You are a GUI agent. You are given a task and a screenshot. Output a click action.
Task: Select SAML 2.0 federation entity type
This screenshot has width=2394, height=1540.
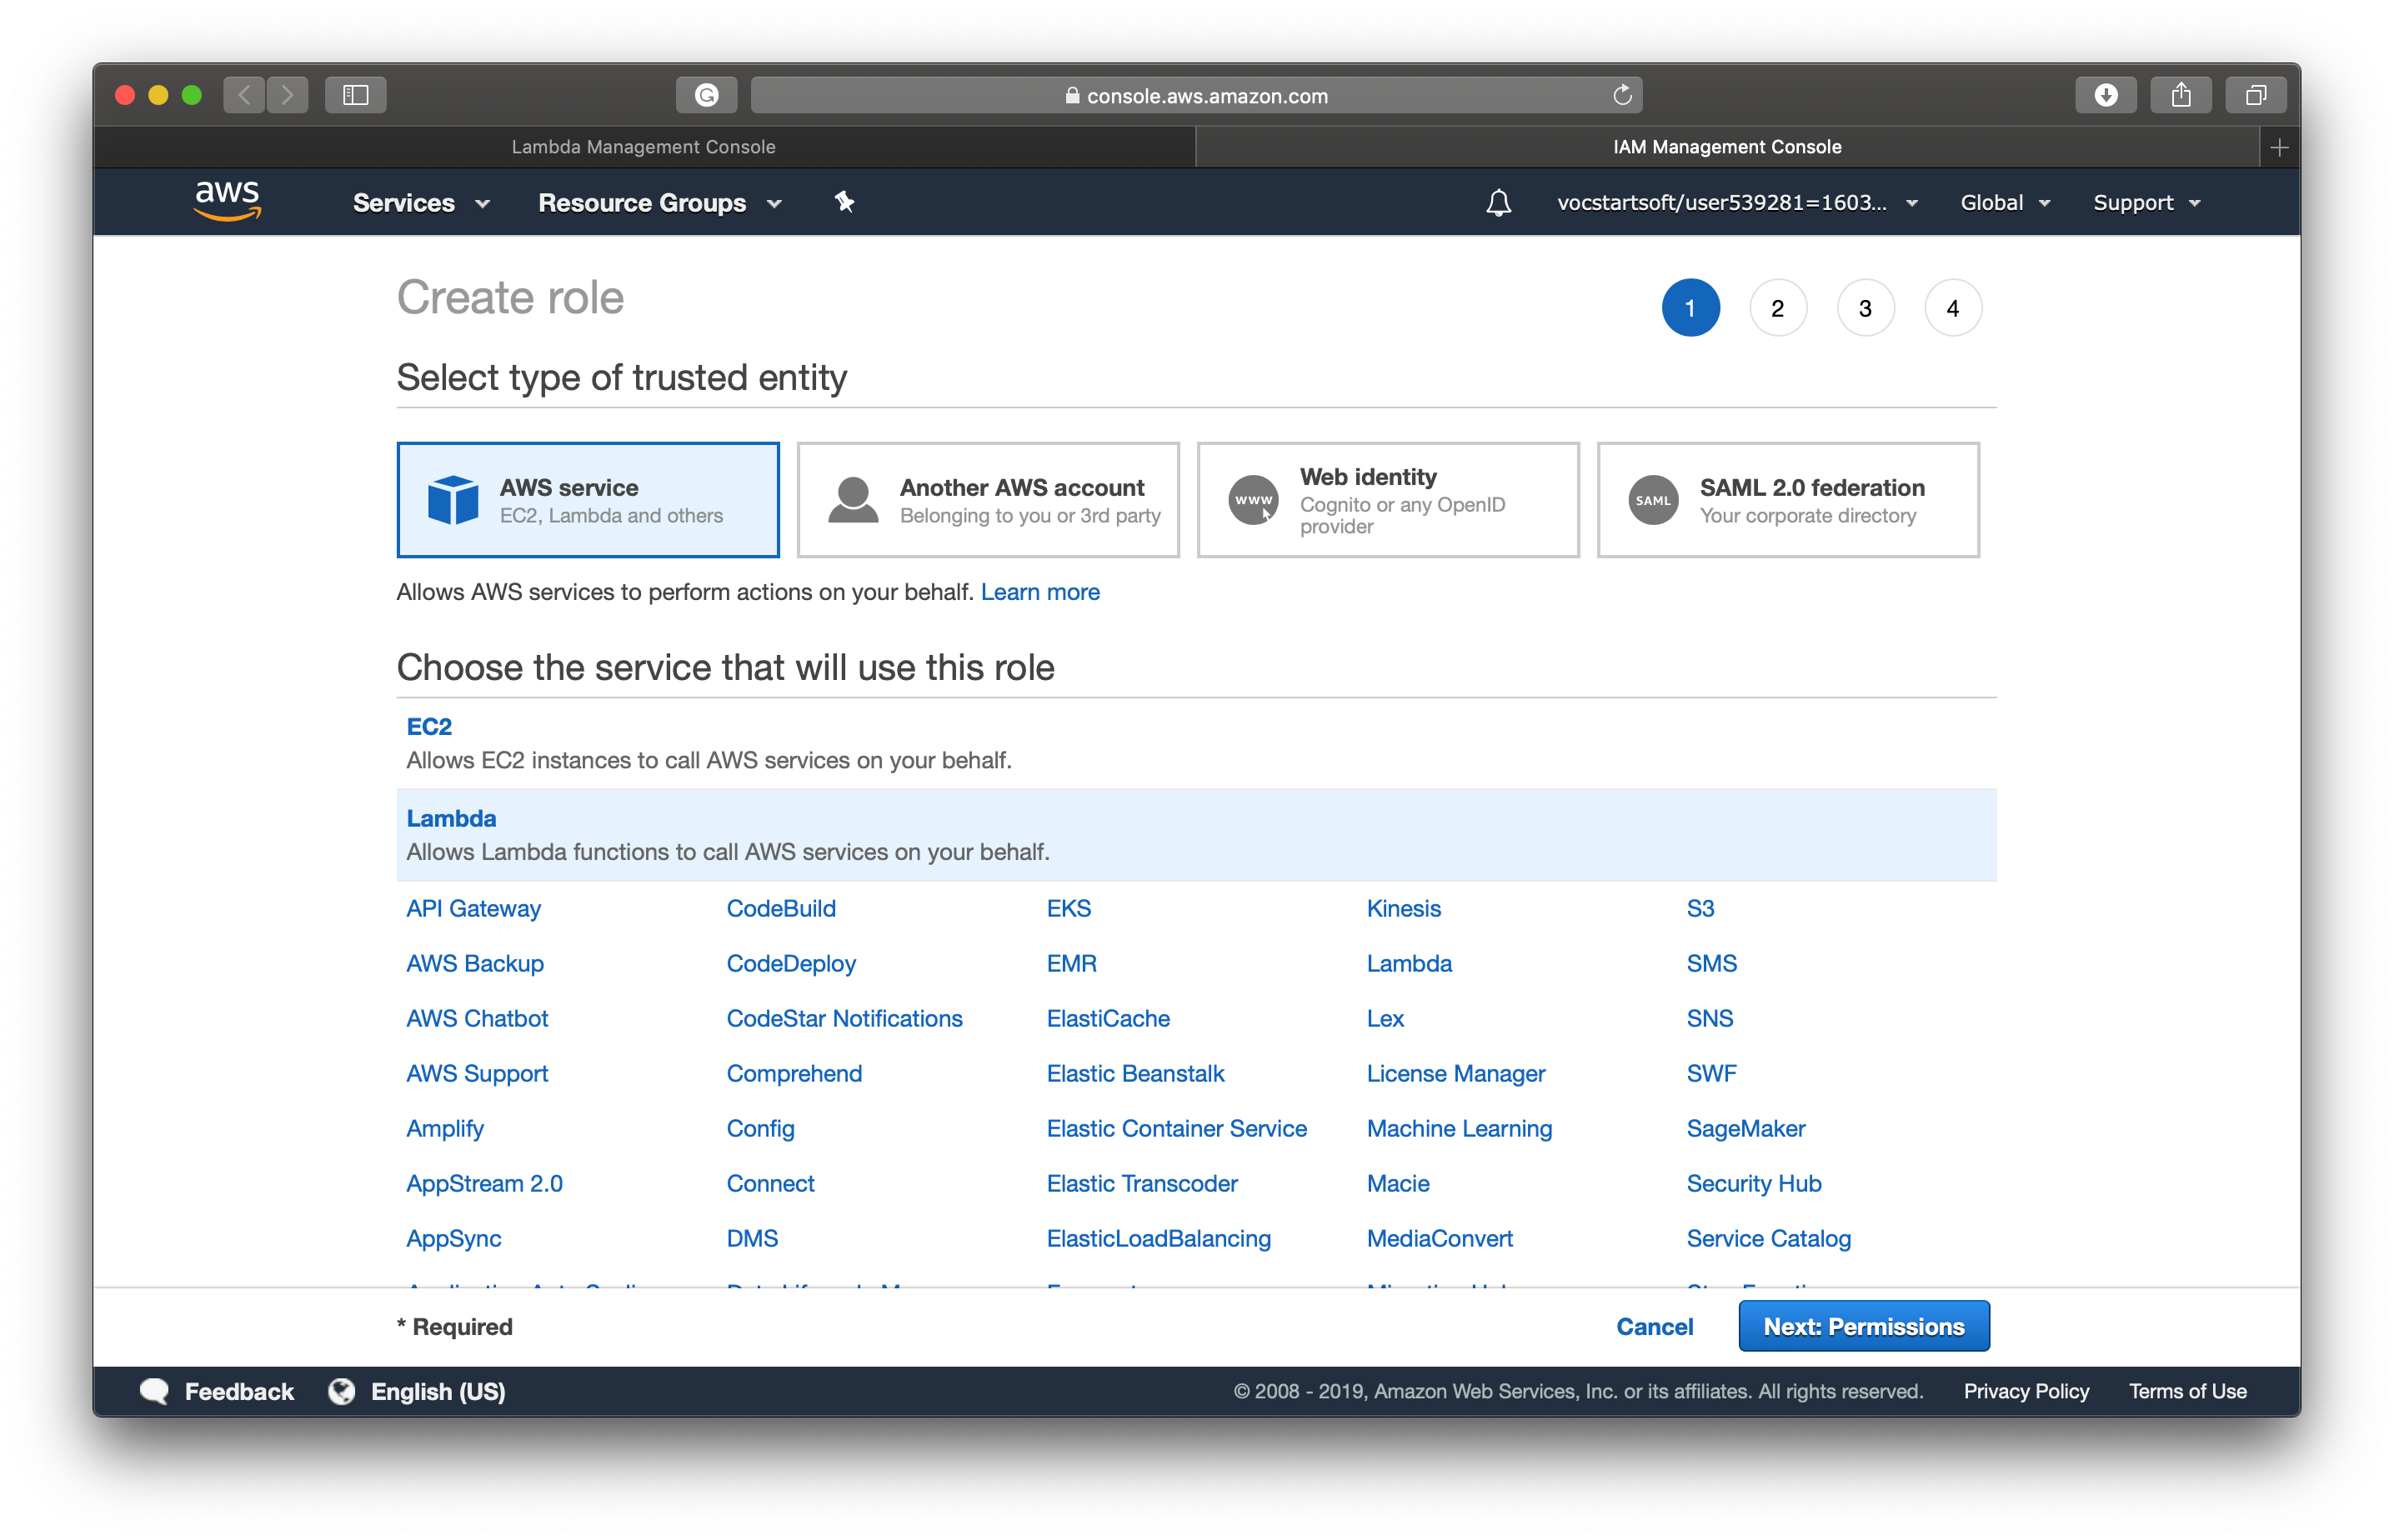(x=1788, y=500)
